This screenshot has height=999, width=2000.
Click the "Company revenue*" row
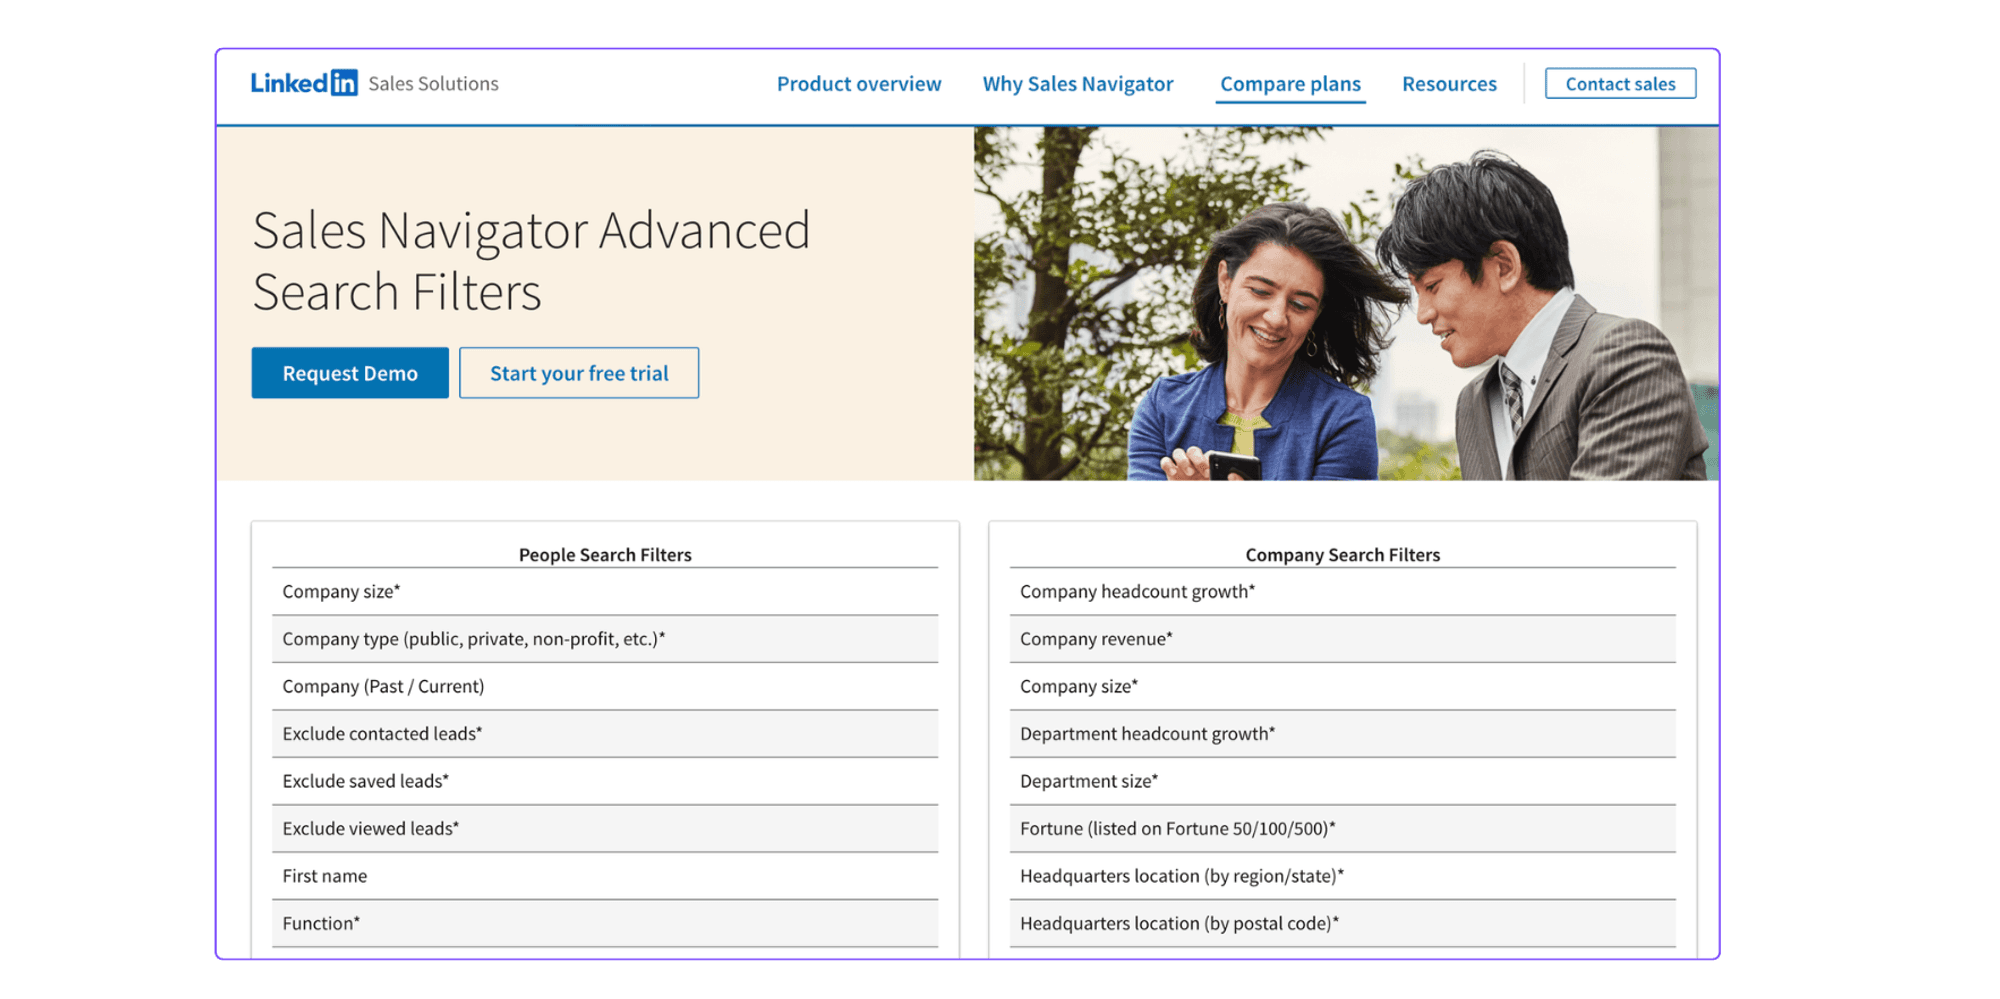(1342, 639)
